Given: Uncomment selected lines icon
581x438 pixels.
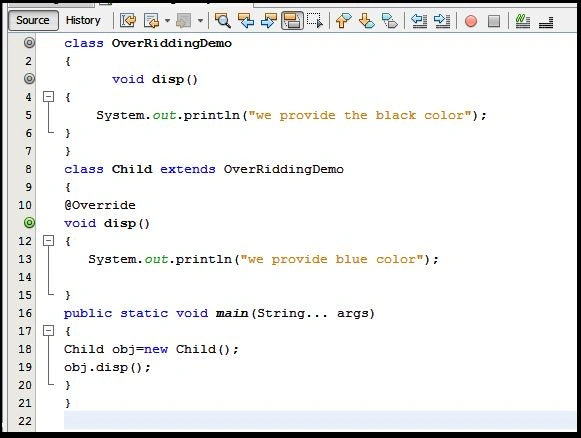Looking at the screenshot, I should point(546,22).
